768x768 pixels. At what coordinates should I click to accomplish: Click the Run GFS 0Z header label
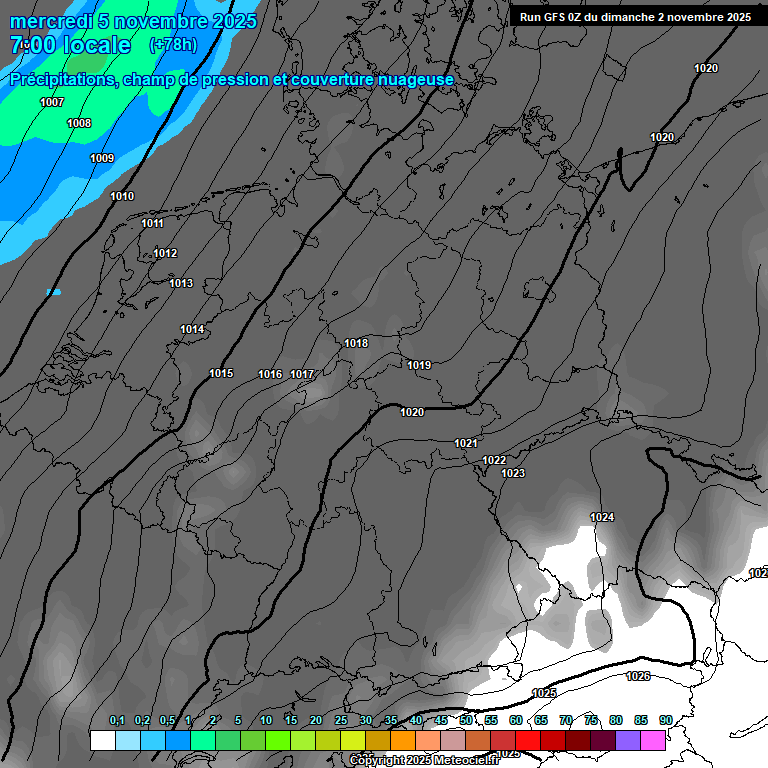click(635, 17)
